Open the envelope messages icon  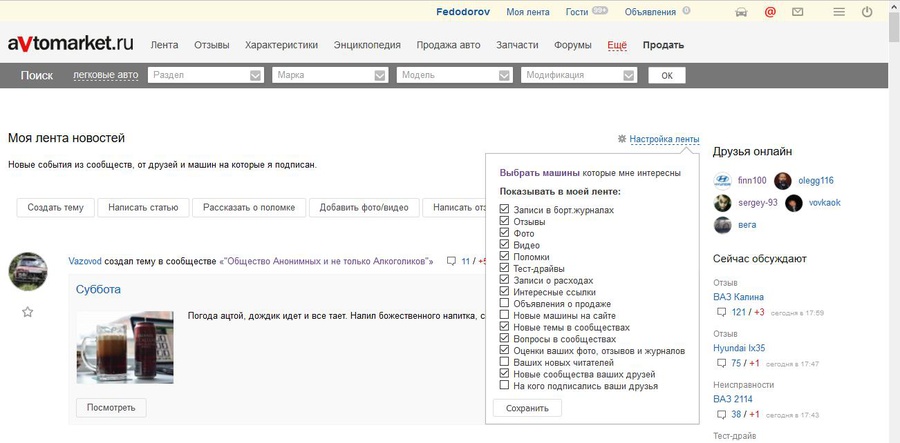coord(797,11)
